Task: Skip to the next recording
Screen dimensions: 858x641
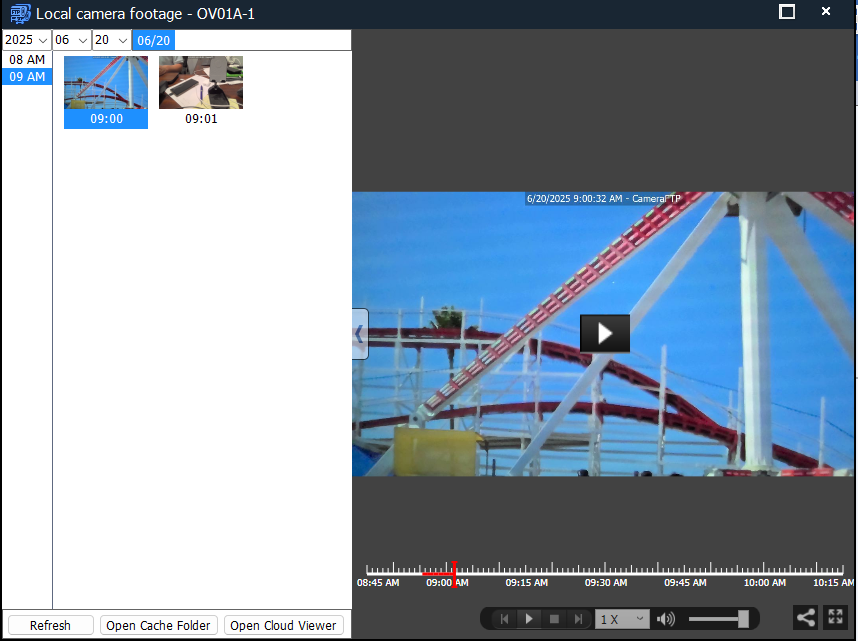Action: tap(578, 619)
